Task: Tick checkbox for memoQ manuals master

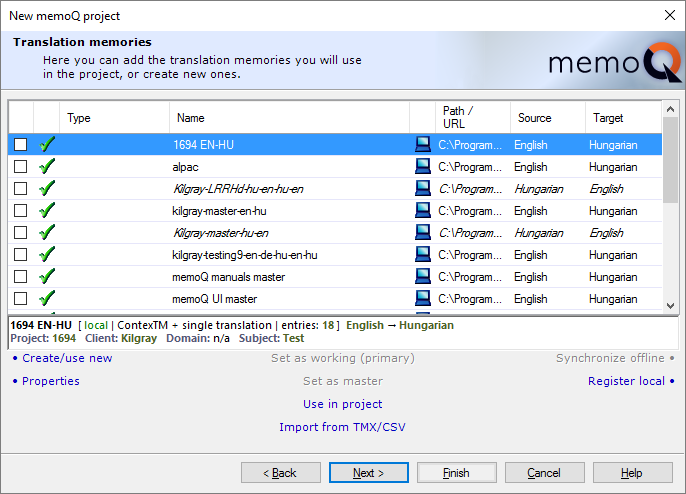Action: pyautogui.click(x=21, y=277)
